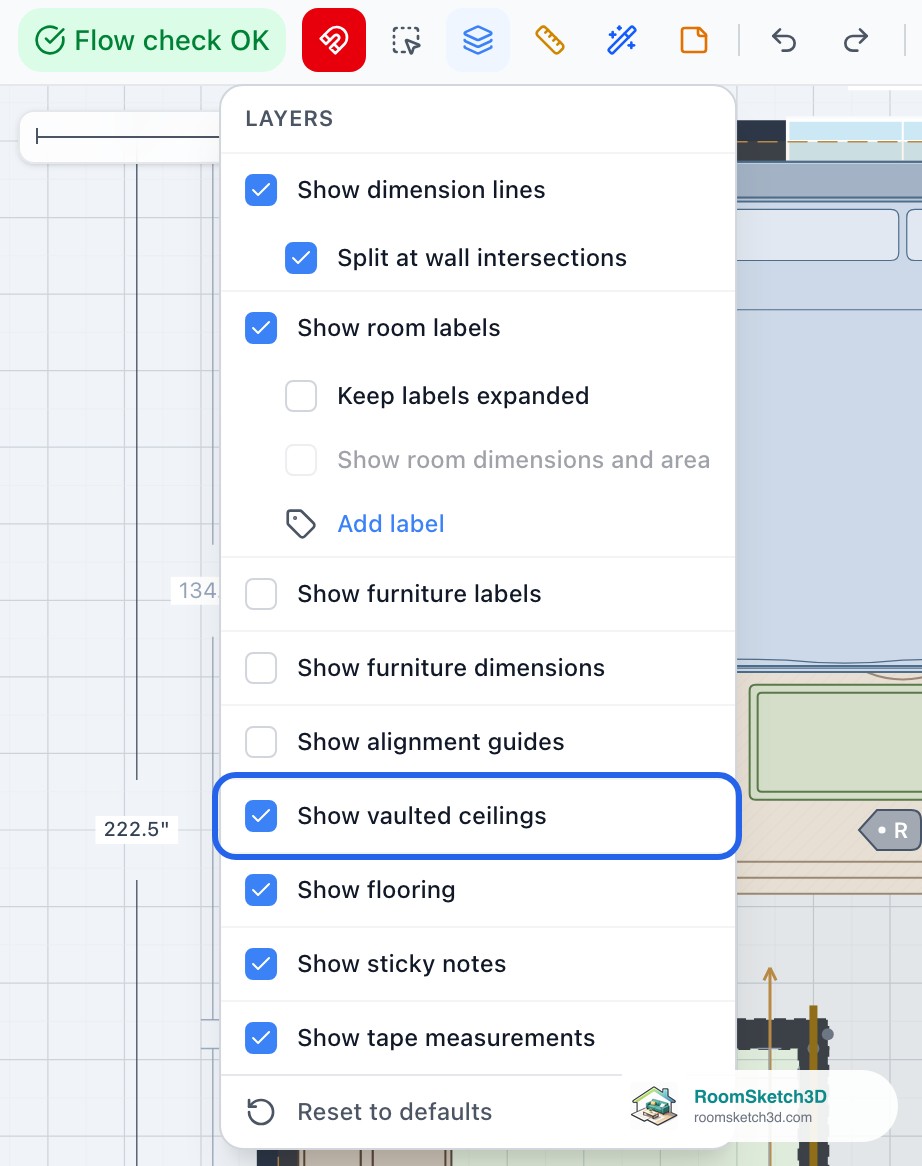This screenshot has height=1166, width=922.
Task: Enable Keep labels expanded
Action: tap(301, 396)
